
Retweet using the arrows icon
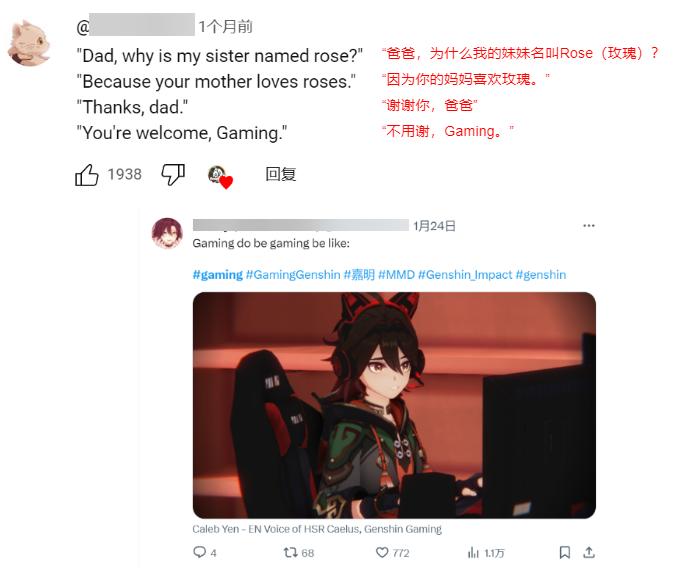coord(290,552)
